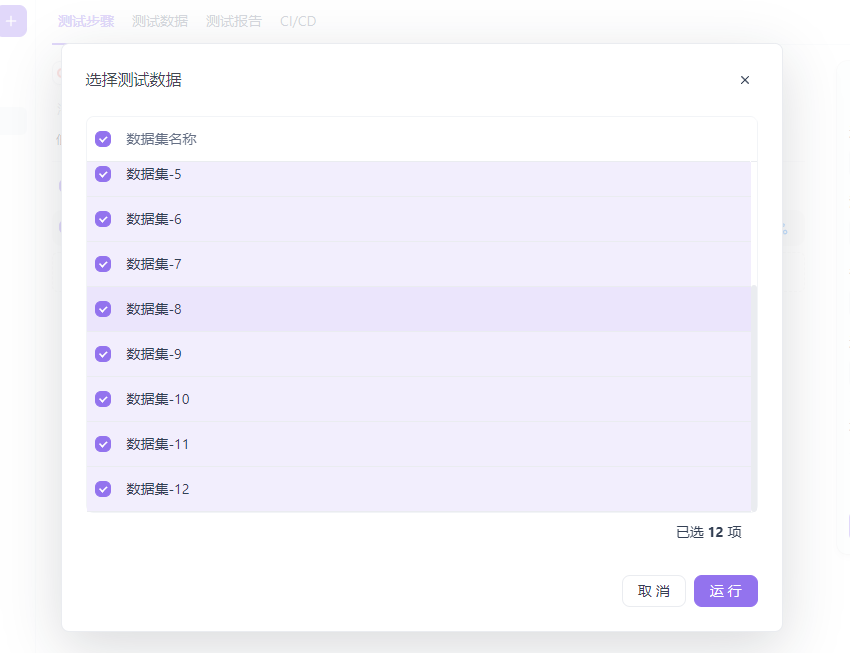The width and height of the screenshot is (850, 653).
Task: Uncheck the 数据集-10 checkbox
Action: (x=103, y=399)
